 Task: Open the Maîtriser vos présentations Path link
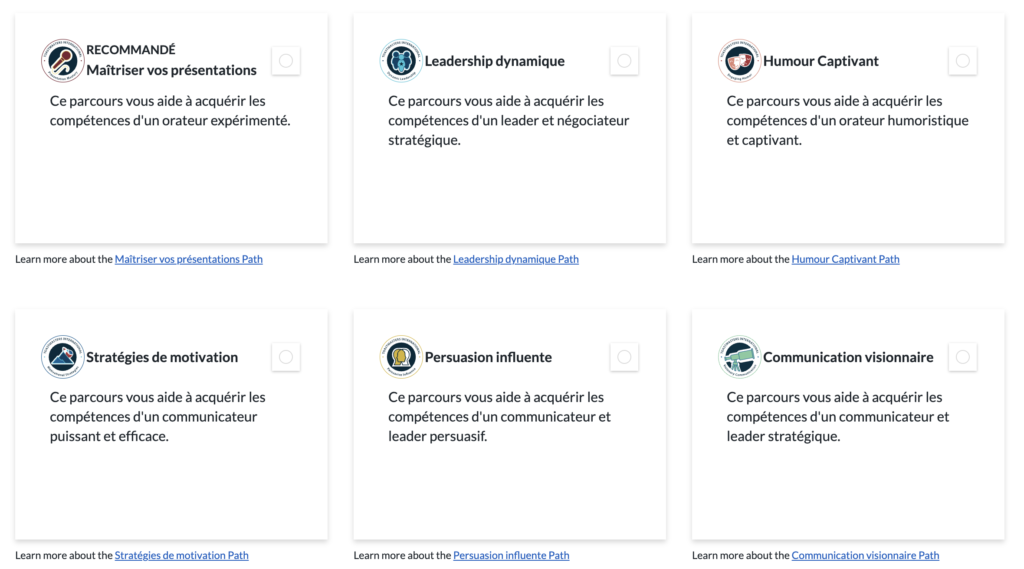click(188, 260)
